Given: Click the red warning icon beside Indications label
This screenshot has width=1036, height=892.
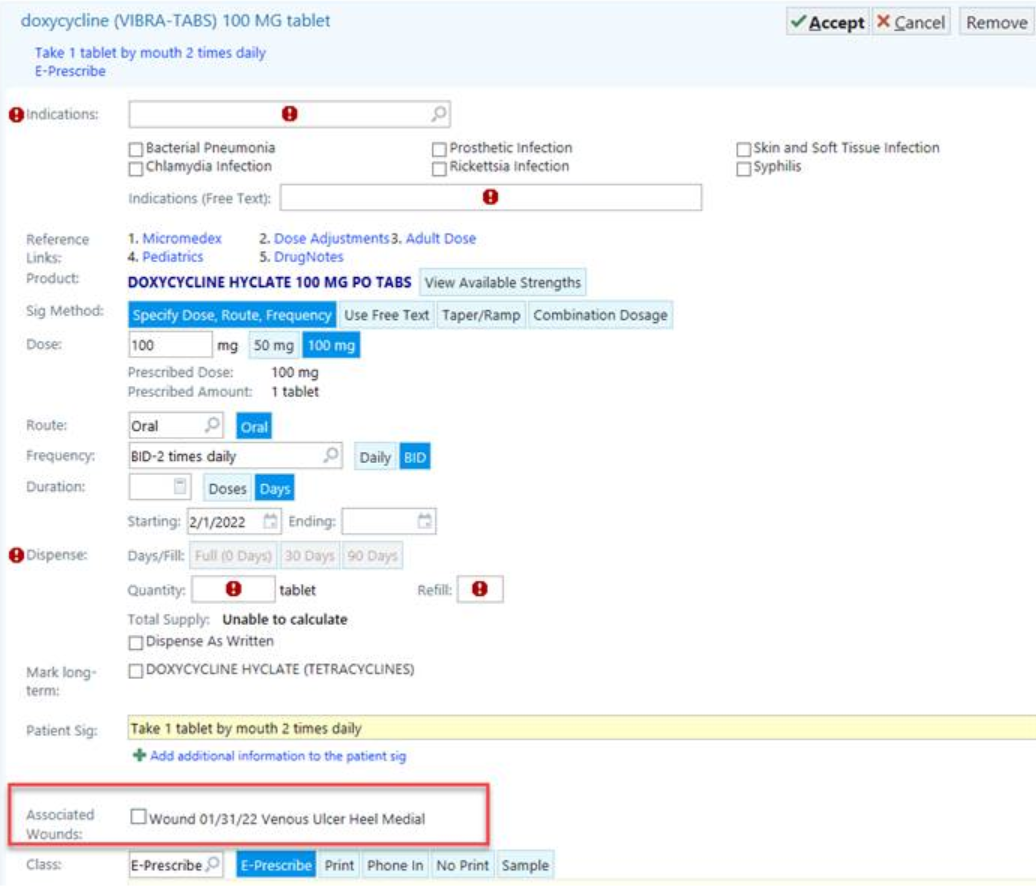Looking at the screenshot, I should point(17,115).
